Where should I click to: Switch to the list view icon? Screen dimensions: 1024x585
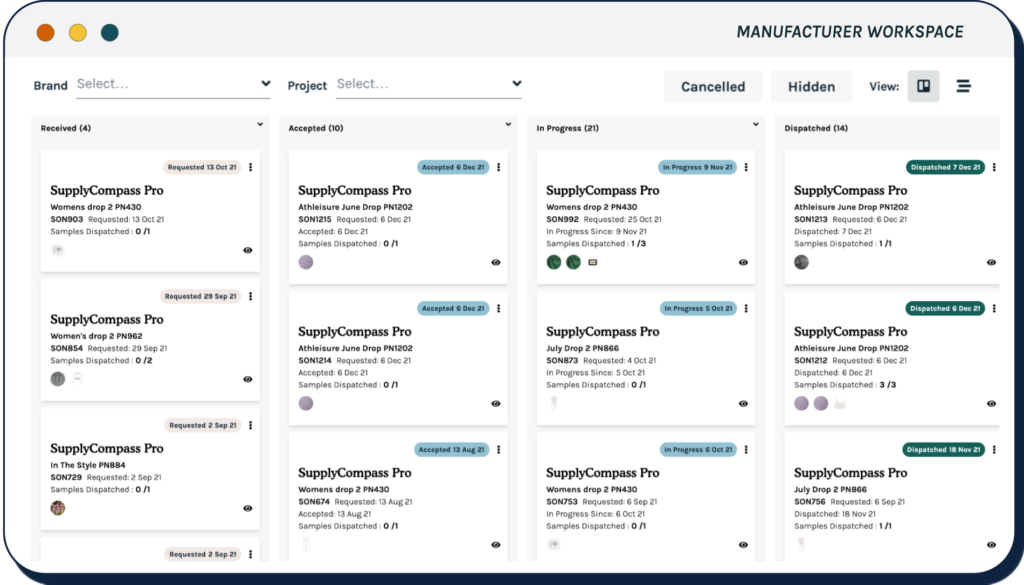click(963, 86)
